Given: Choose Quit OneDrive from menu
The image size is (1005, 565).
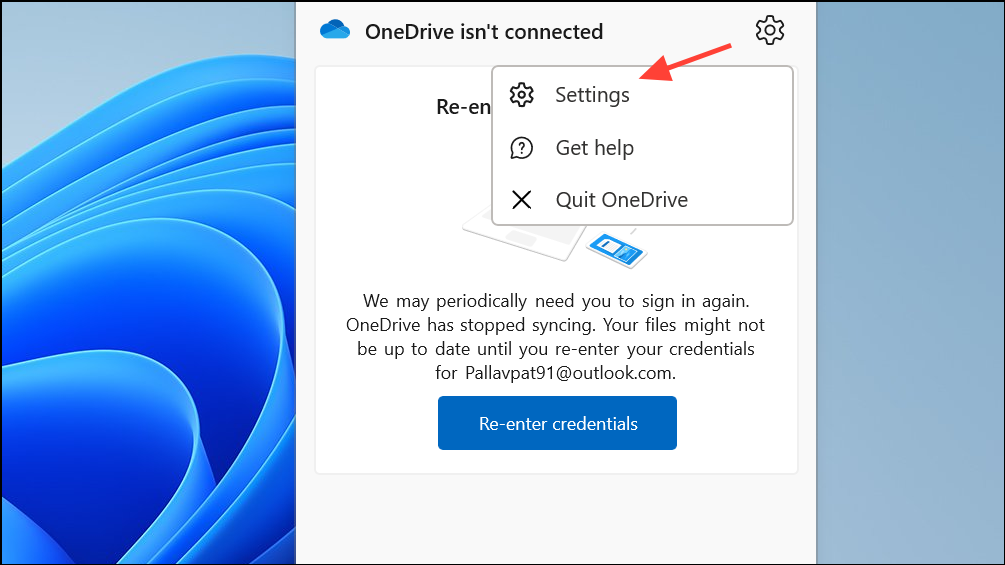Looking at the screenshot, I should [642, 200].
